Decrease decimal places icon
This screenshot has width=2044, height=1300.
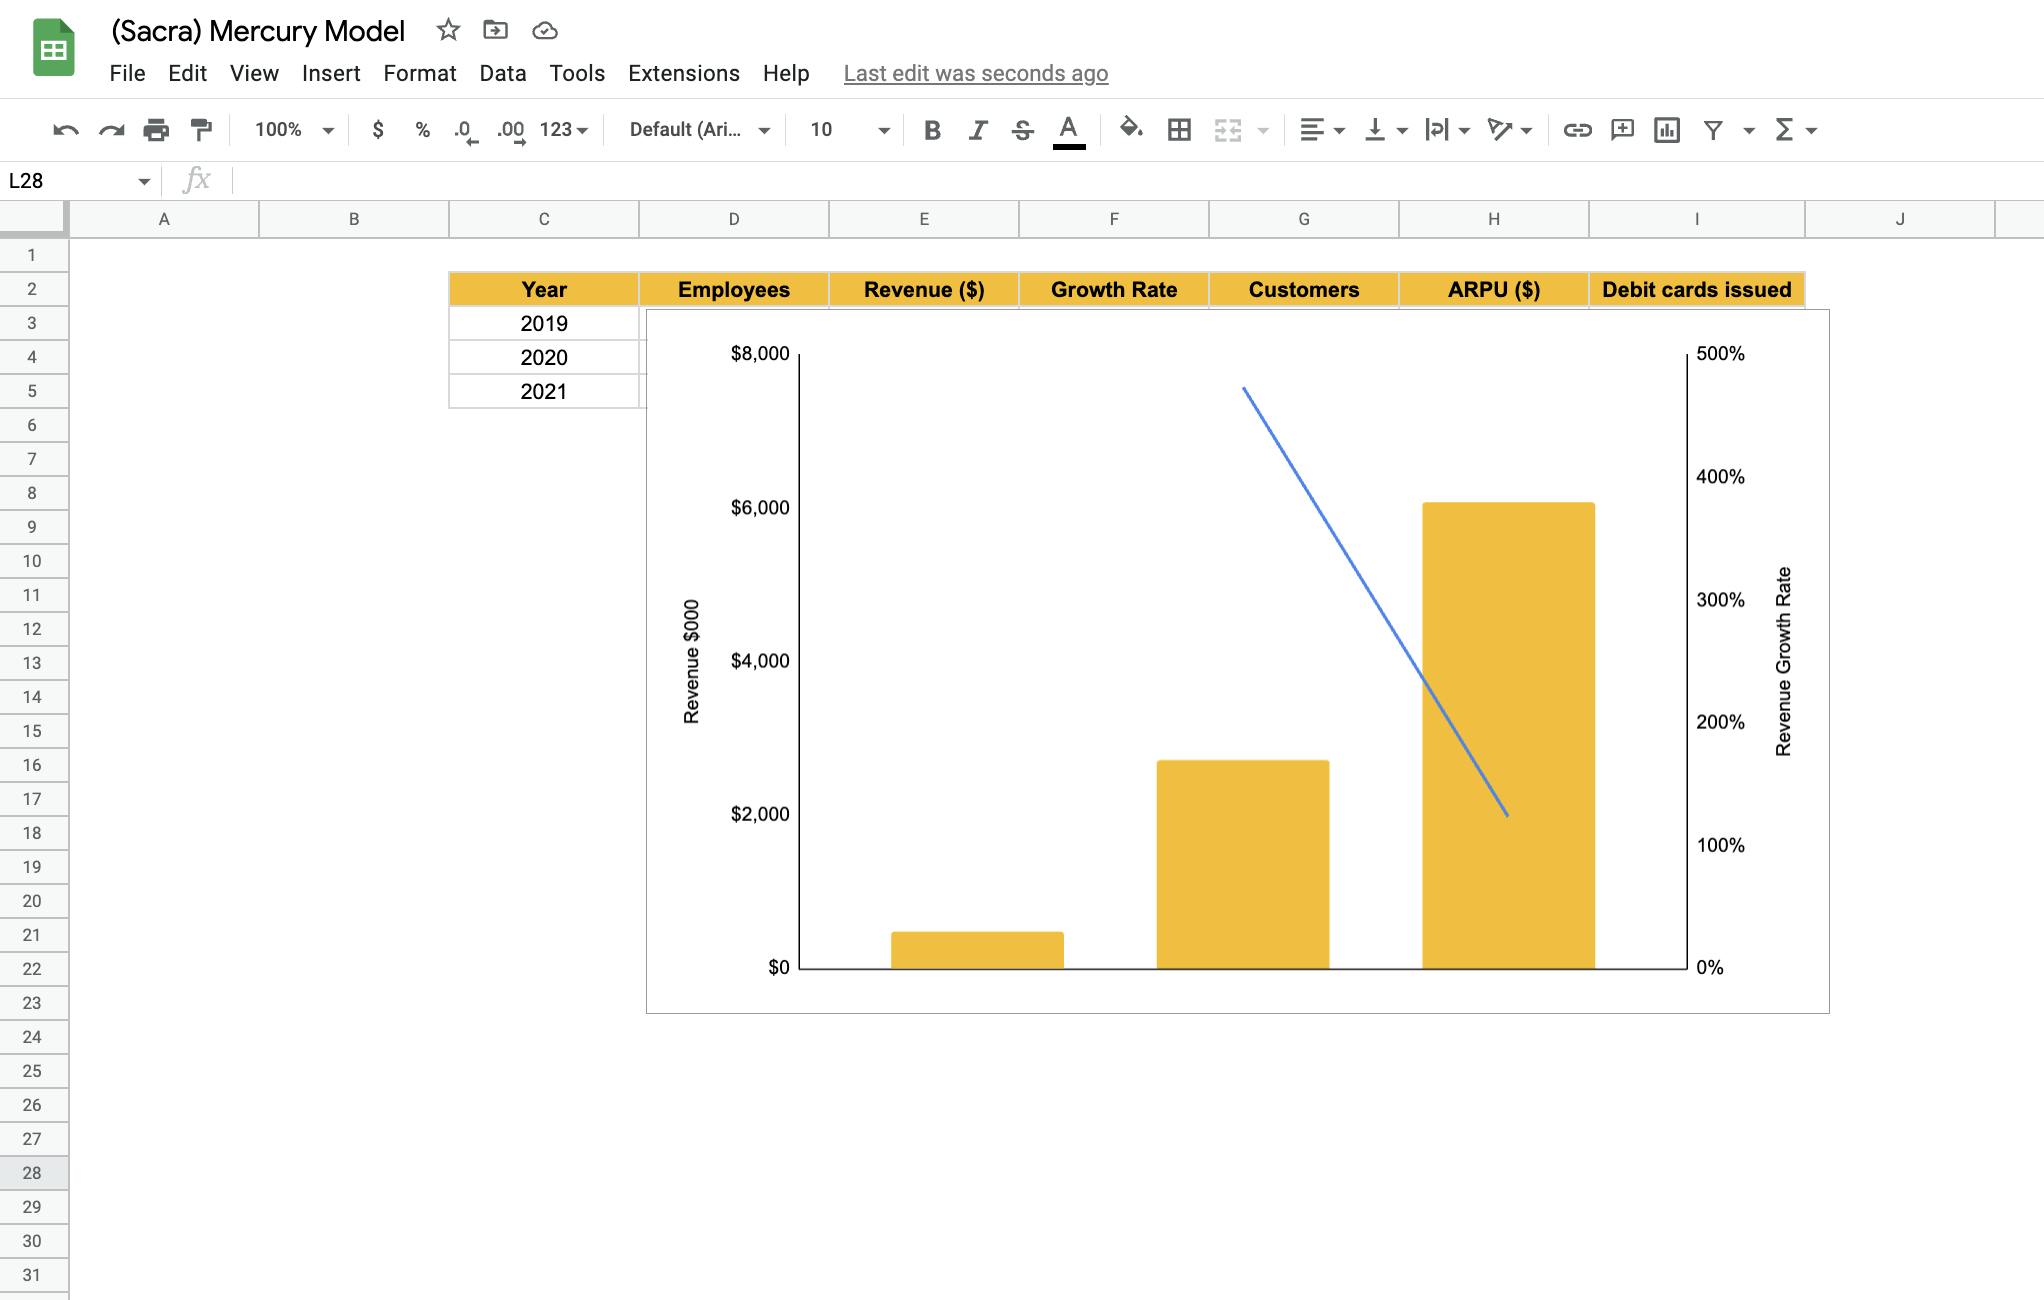coord(466,131)
